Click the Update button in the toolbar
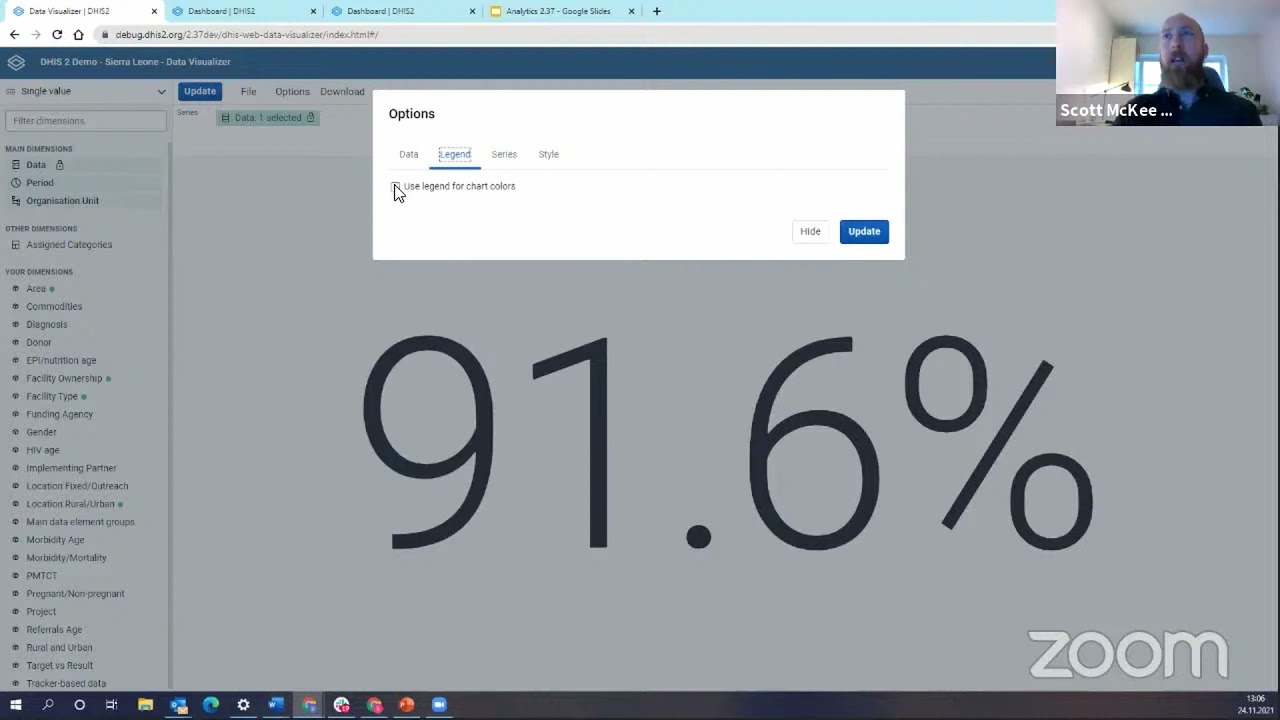1280x720 pixels. pyautogui.click(x=200, y=91)
